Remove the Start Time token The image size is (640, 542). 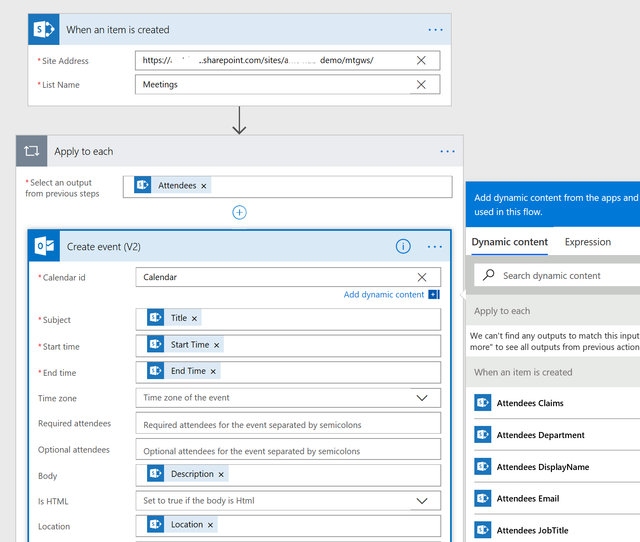216,345
